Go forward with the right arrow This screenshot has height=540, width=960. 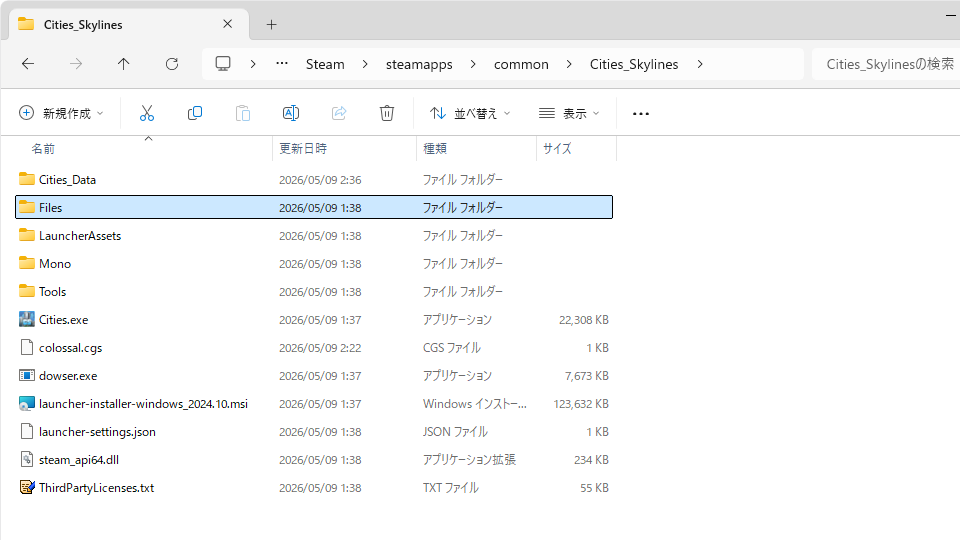(x=76, y=64)
